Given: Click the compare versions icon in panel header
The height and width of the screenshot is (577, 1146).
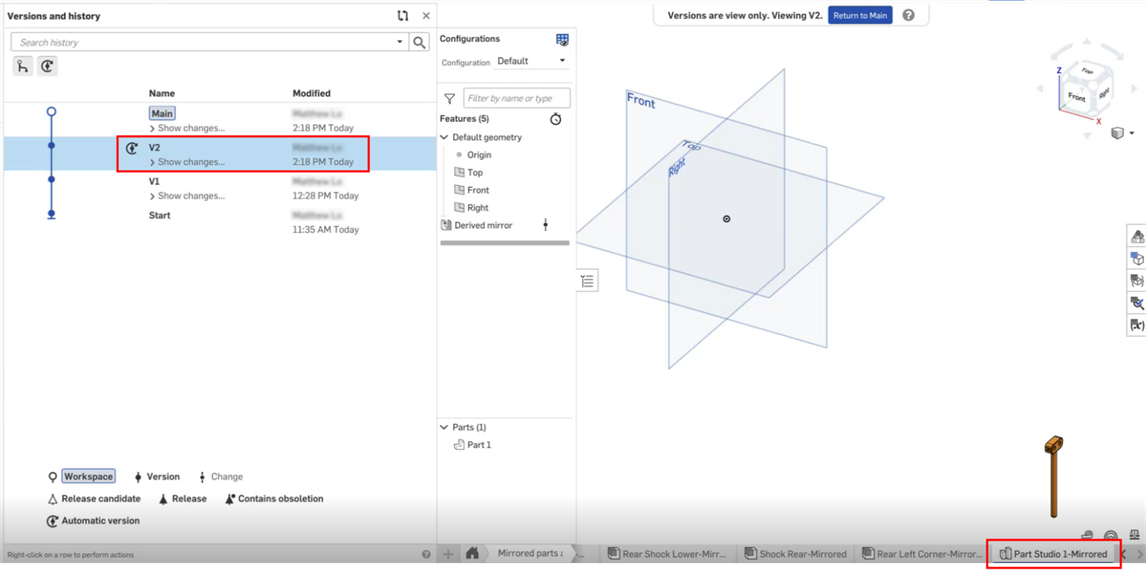Looking at the screenshot, I should [x=402, y=16].
